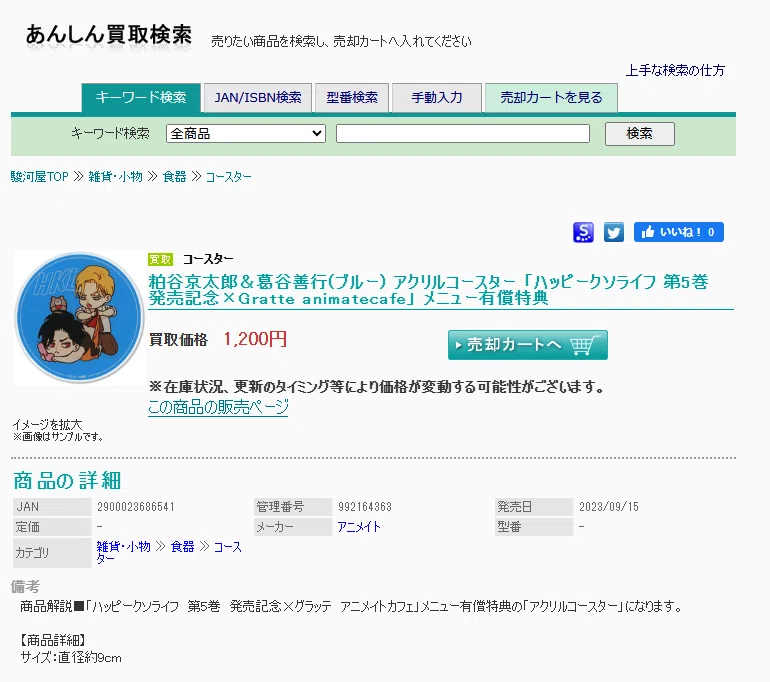Open コースター breadcrumb link
The height and width of the screenshot is (682, 770).
tap(228, 177)
